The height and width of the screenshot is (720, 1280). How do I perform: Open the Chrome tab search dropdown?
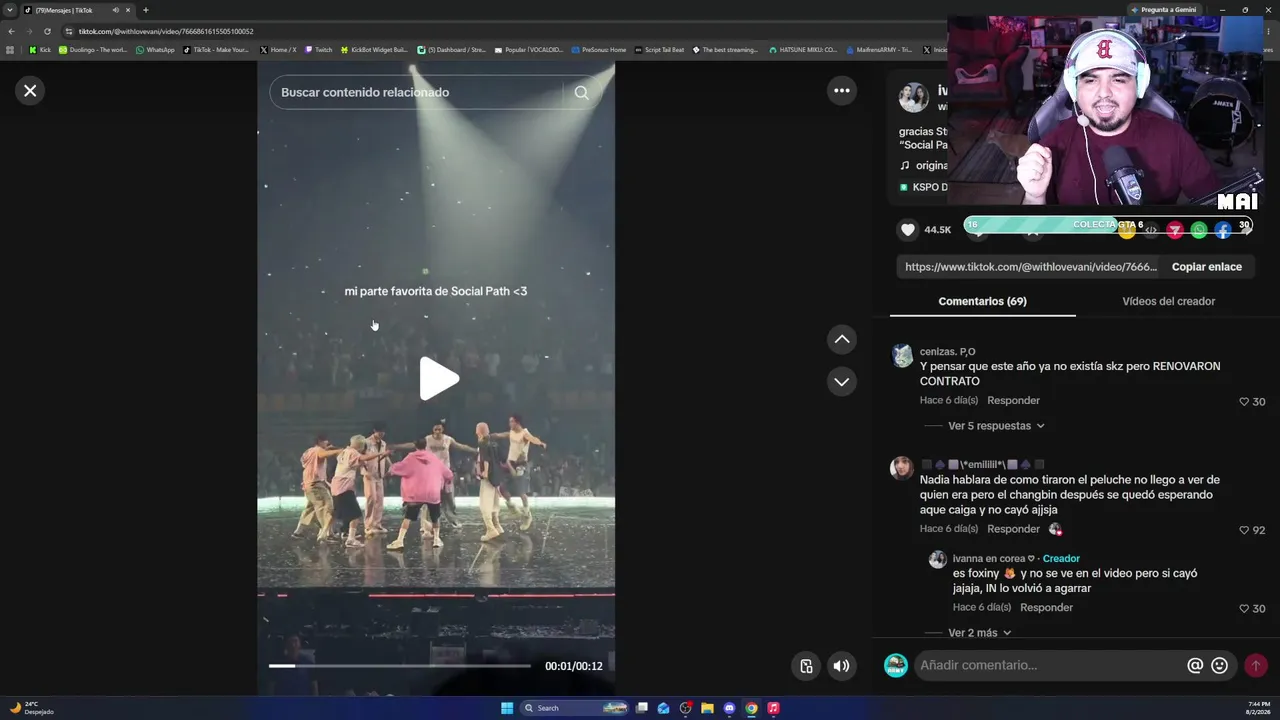tap(10, 10)
